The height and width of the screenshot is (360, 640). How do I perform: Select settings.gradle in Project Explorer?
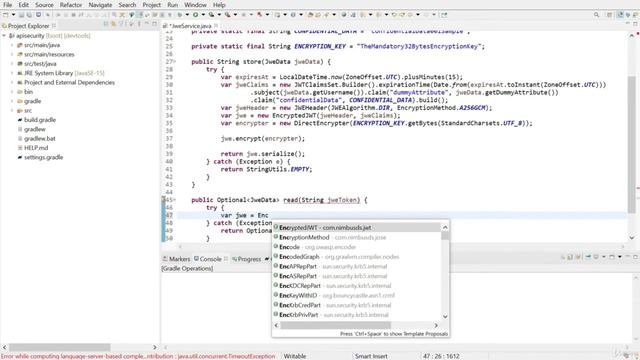point(43,157)
